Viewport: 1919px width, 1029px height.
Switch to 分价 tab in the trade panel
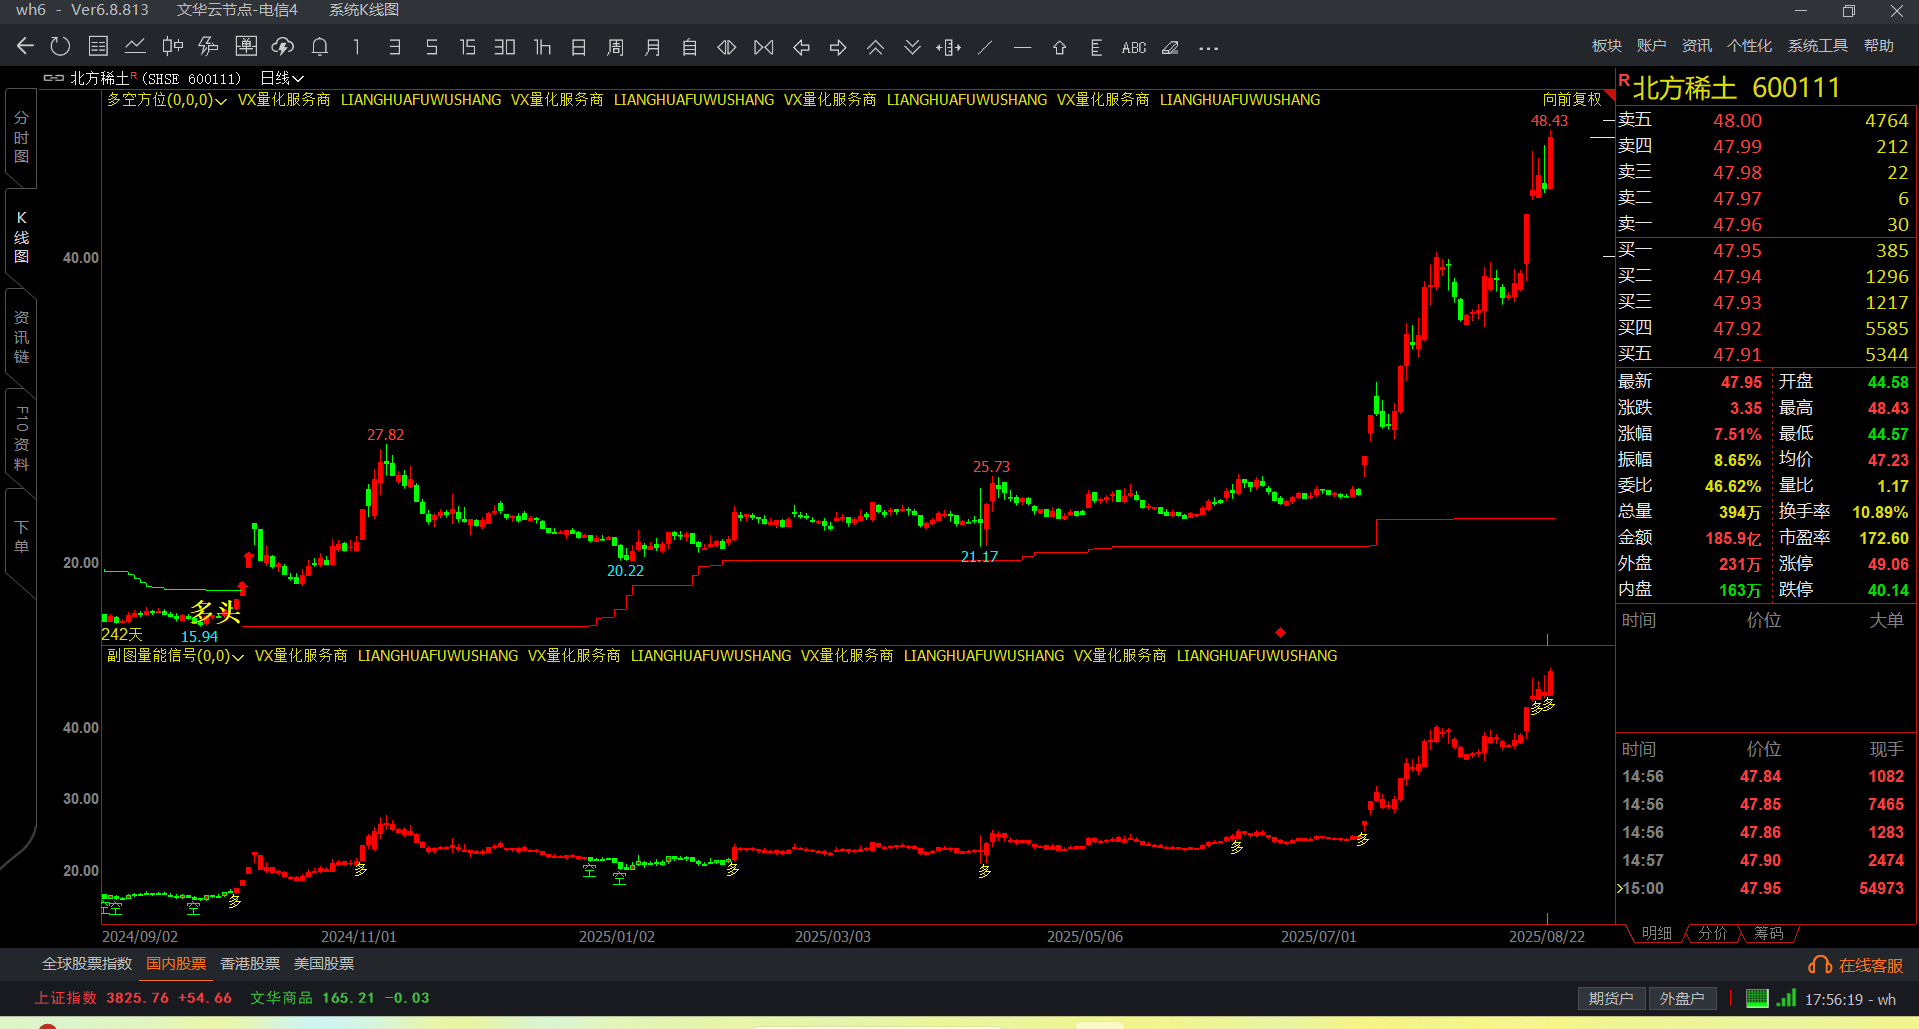coord(1713,933)
